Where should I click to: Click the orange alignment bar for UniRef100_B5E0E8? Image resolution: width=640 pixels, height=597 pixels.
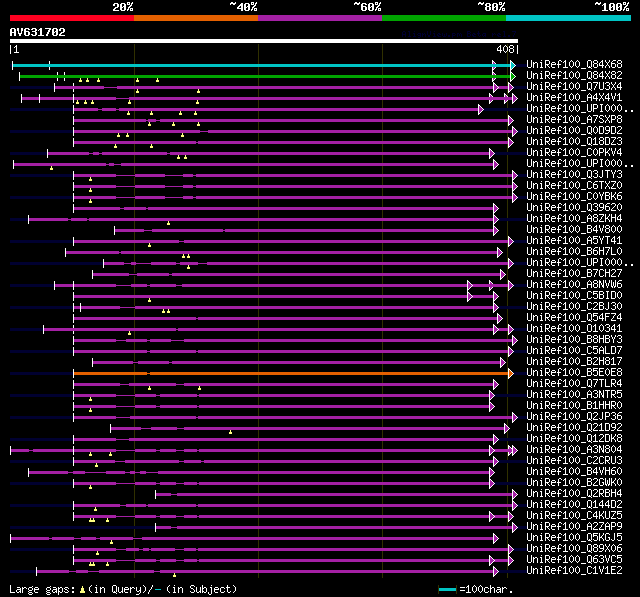[x=291, y=373]
